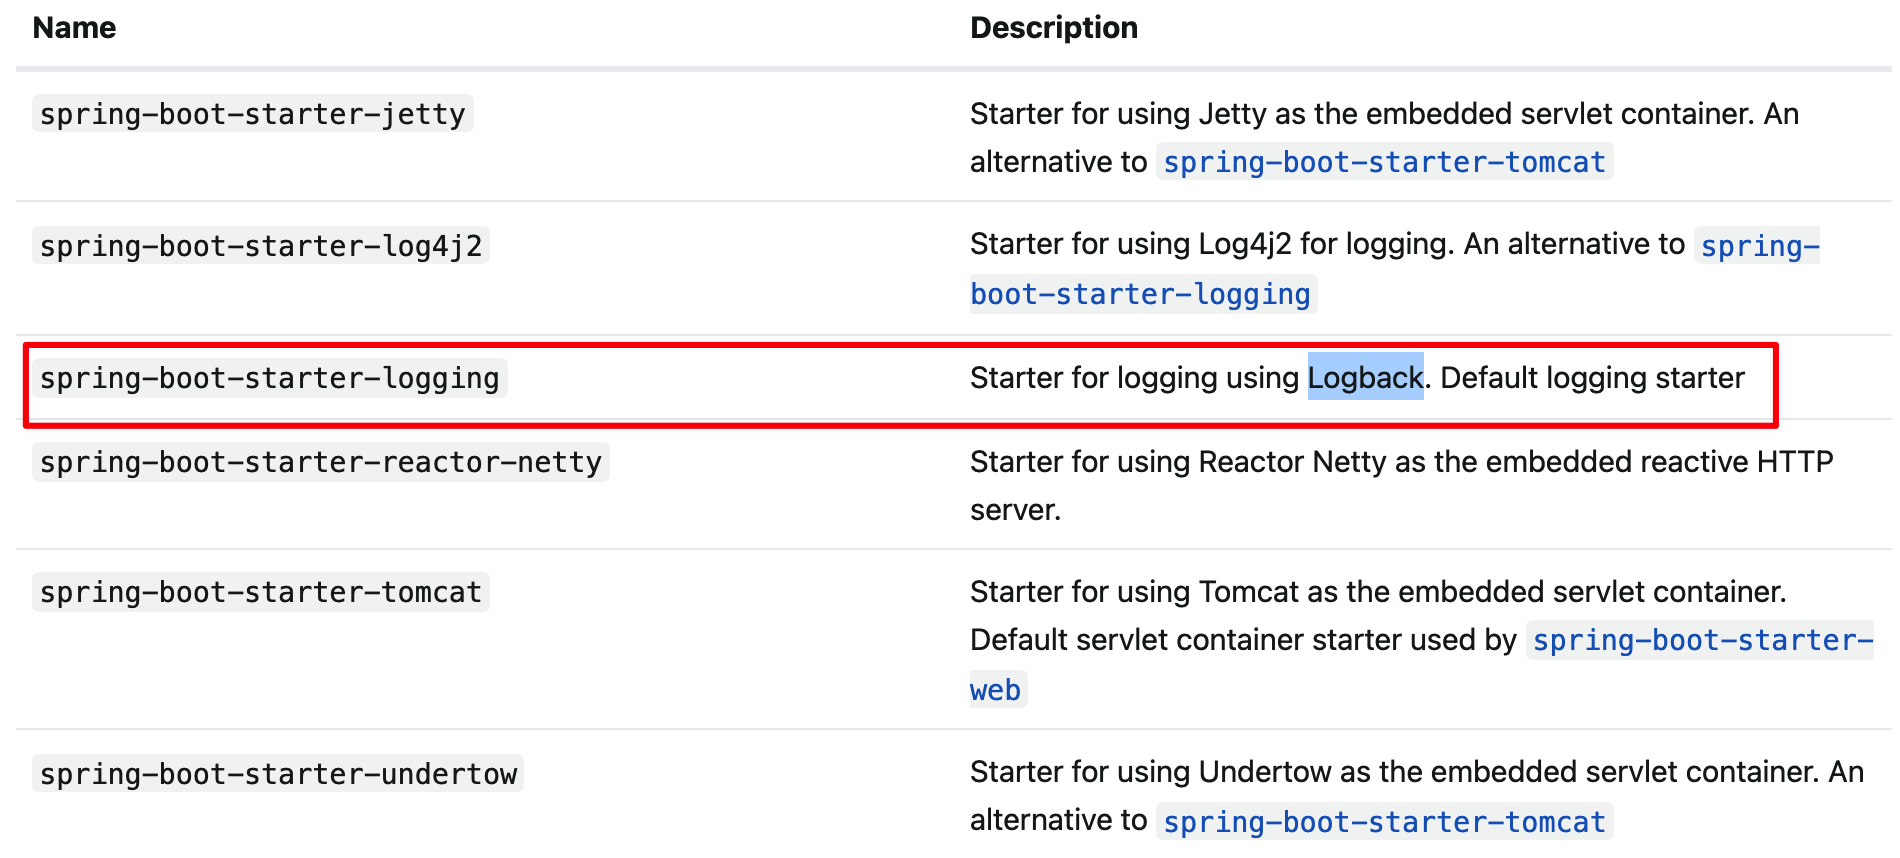Click the spring-boot-starter-tomcat link in Jetty row
The height and width of the screenshot is (858, 1900).
click(x=1384, y=162)
